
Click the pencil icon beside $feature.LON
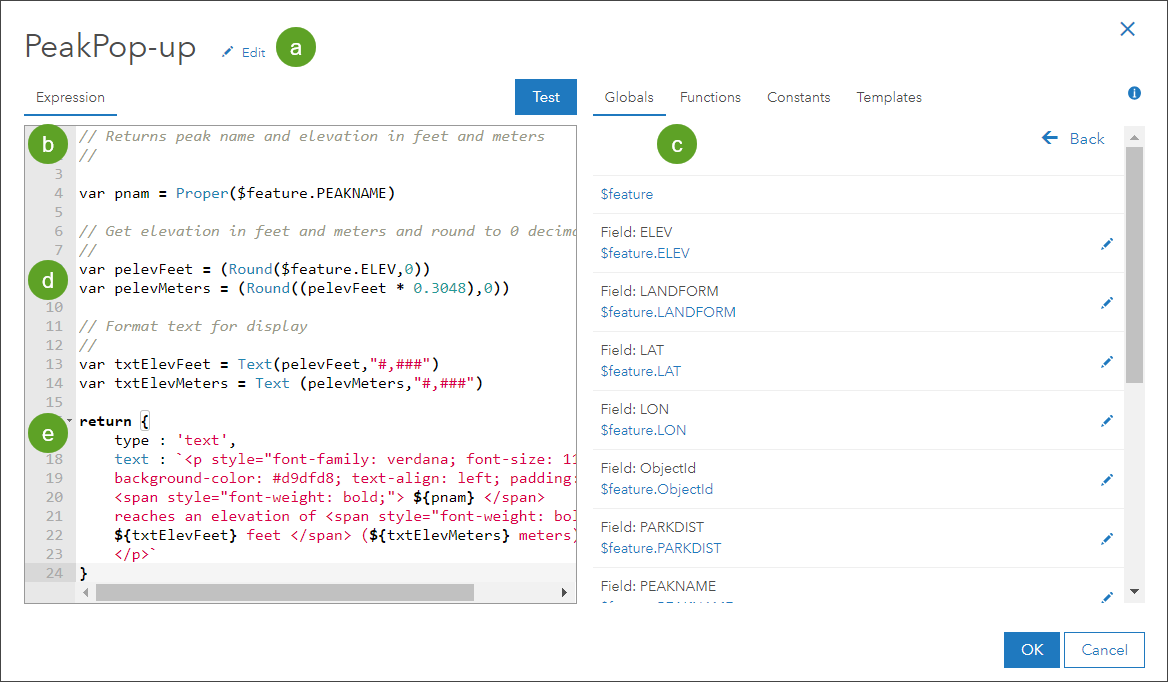(1107, 420)
